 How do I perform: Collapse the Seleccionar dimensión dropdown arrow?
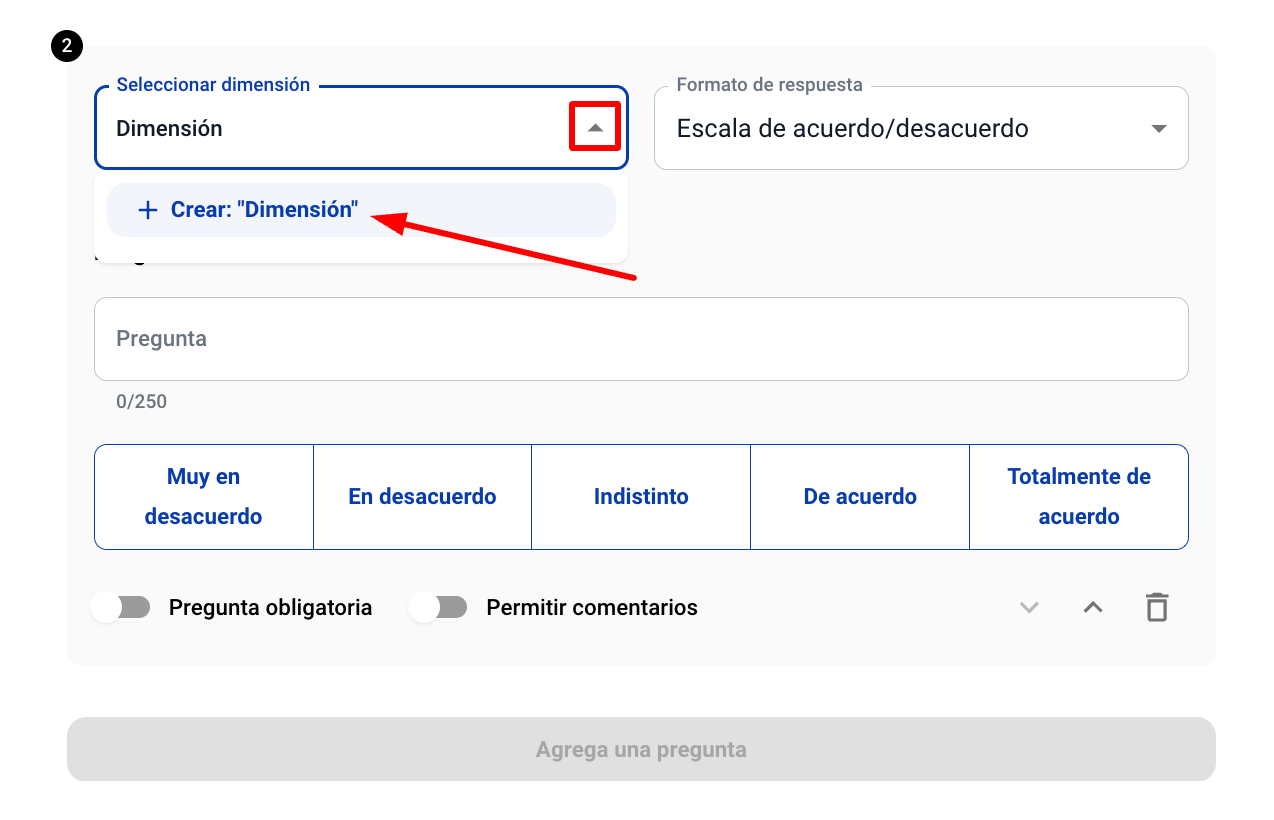point(595,128)
